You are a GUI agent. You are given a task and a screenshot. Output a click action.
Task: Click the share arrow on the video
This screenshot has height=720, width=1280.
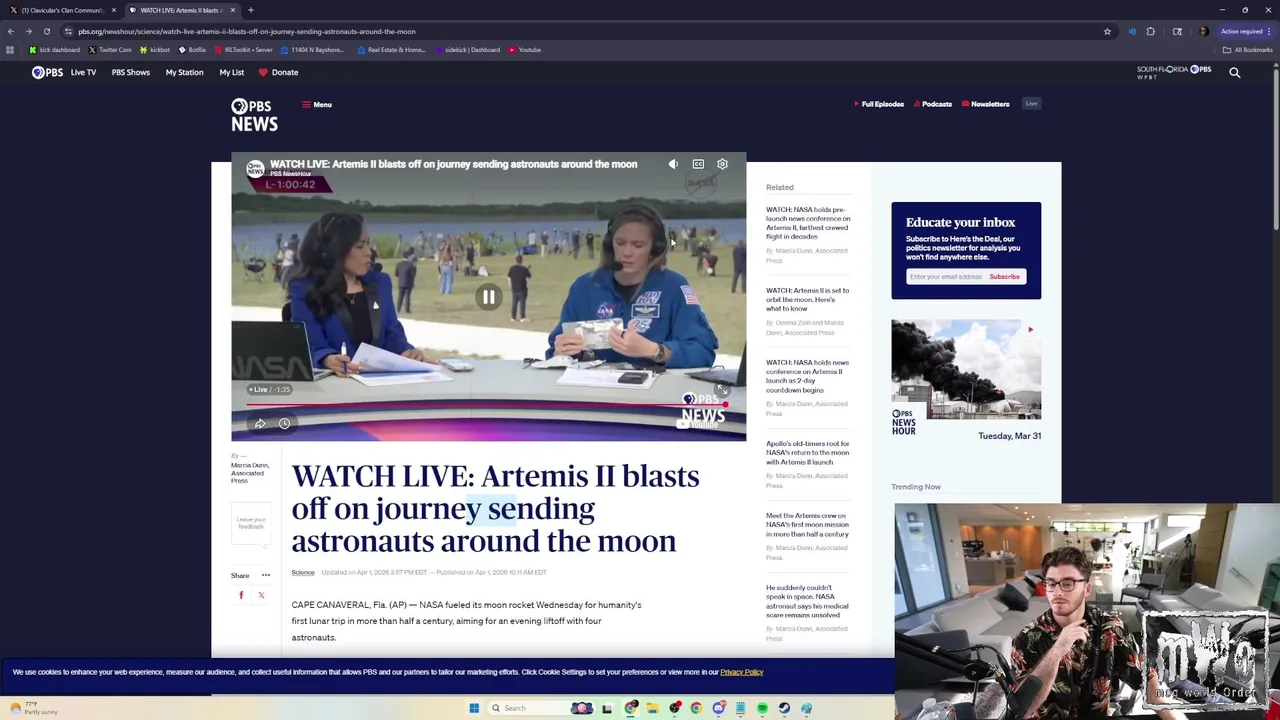point(260,424)
